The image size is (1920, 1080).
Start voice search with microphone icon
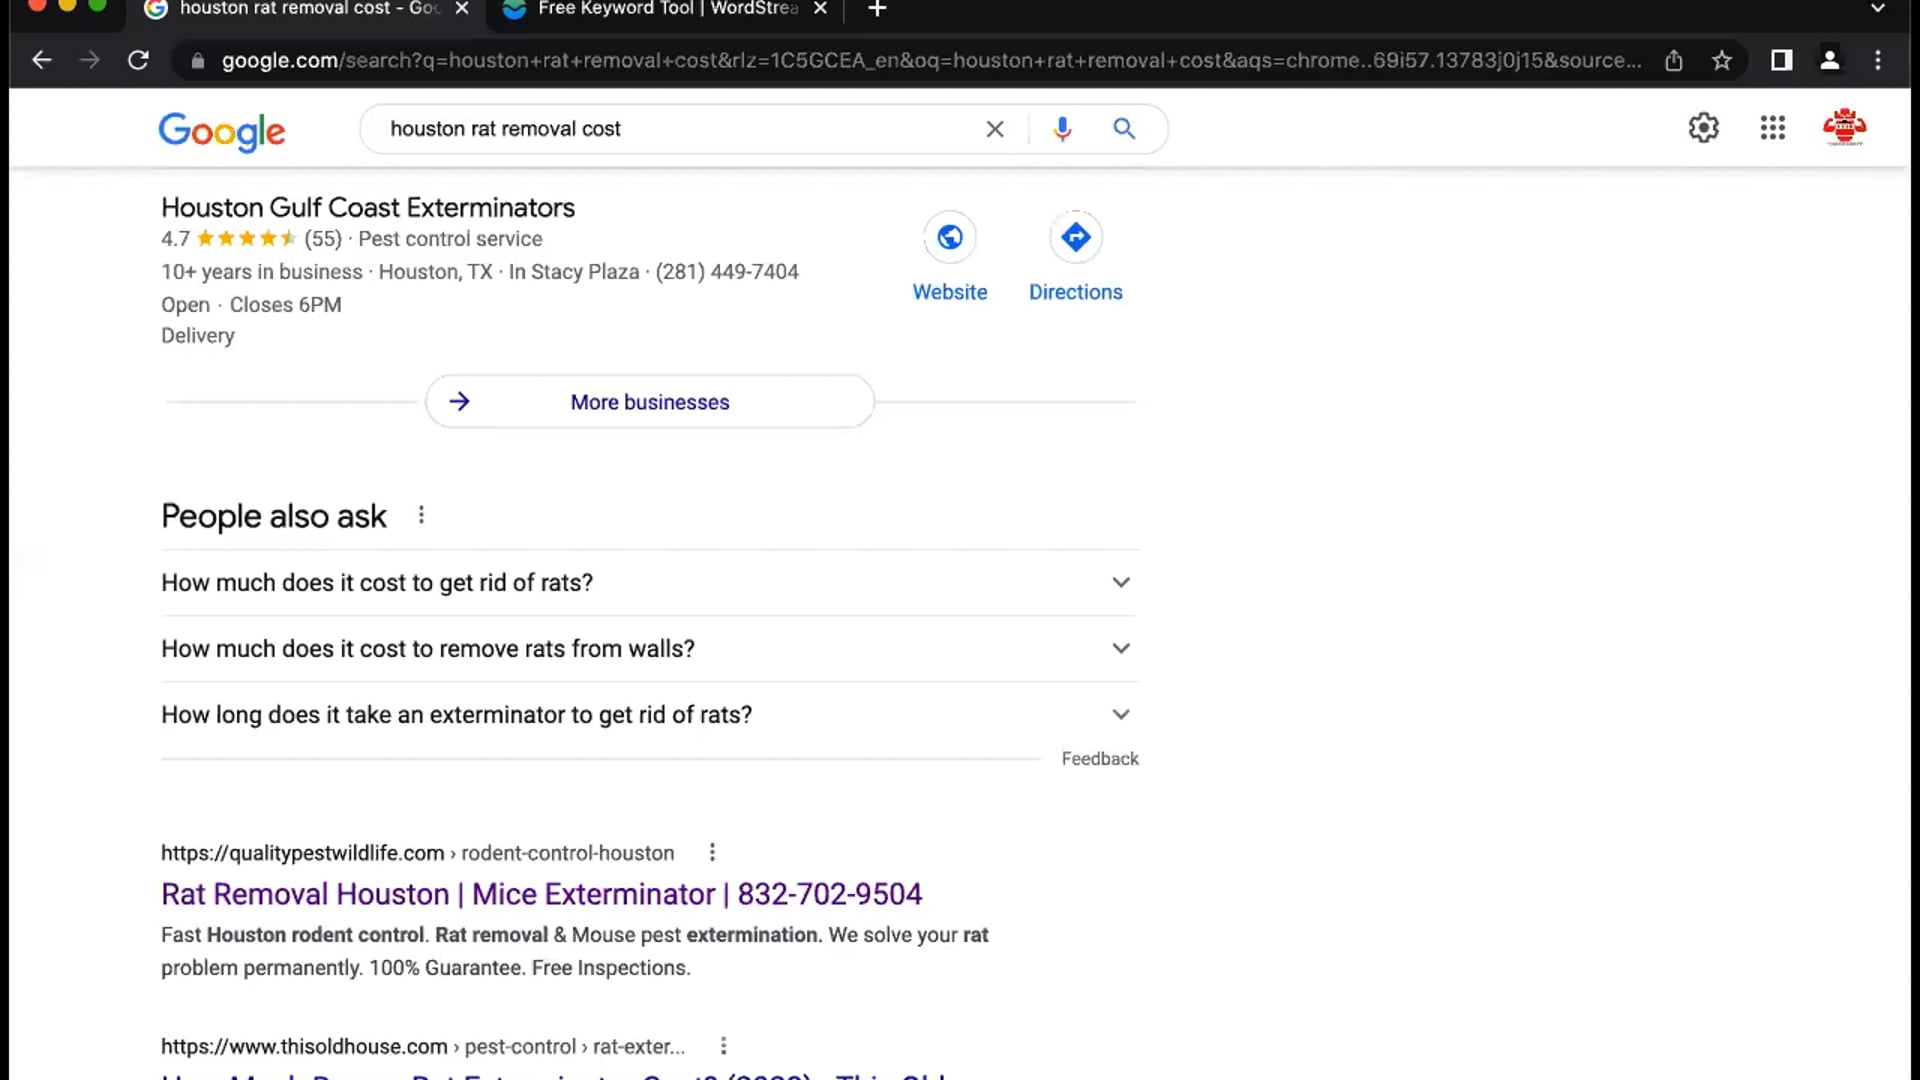pyautogui.click(x=1062, y=129)
